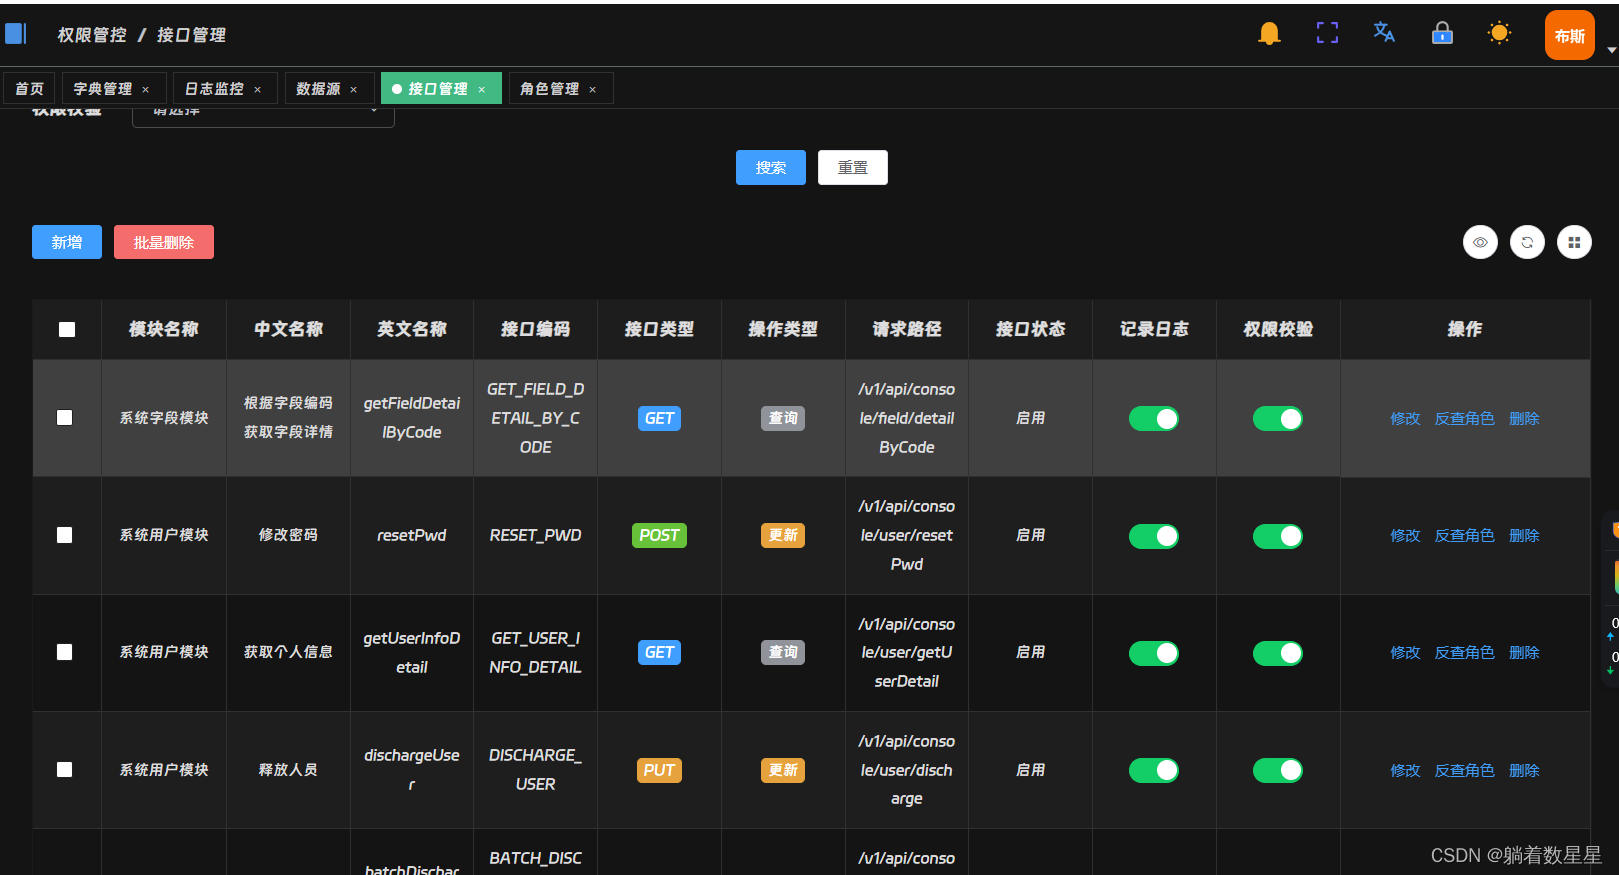Check the DISCHARGE_USER row checkbox
1619x875 pixels.
click(x=65, y=769)
